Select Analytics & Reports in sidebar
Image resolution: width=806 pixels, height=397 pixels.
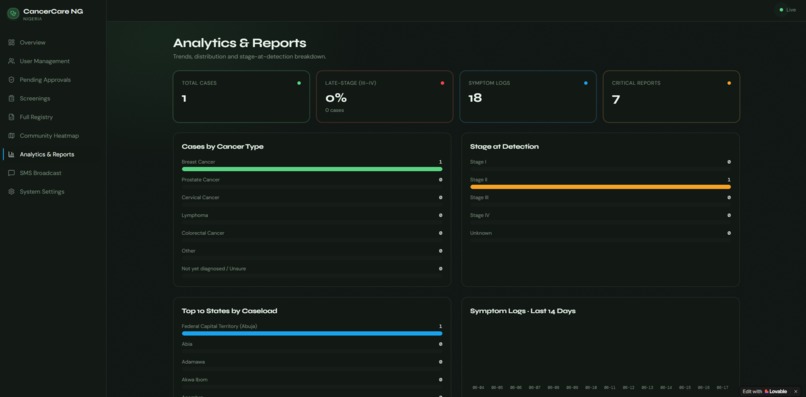pos(53,154)
